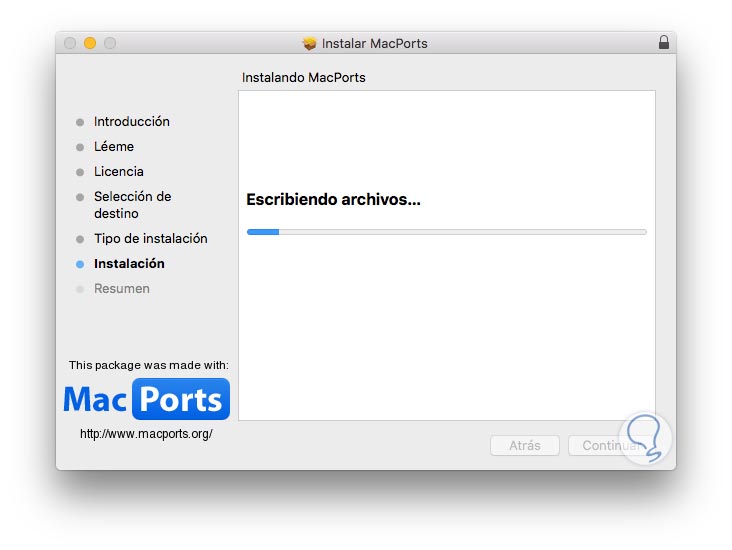Select the Instalación step
Screen dimensions: 732x550
point(129,264)
